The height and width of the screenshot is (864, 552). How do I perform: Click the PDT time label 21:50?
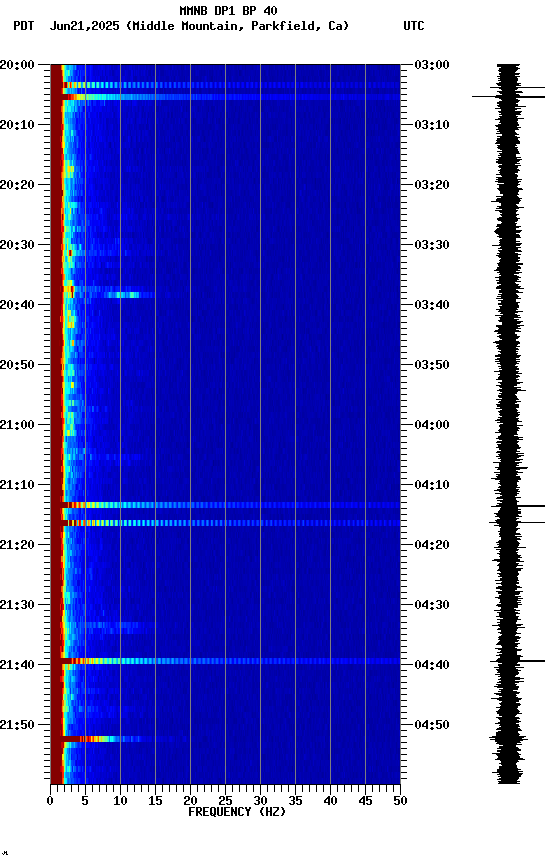(17, 725)
